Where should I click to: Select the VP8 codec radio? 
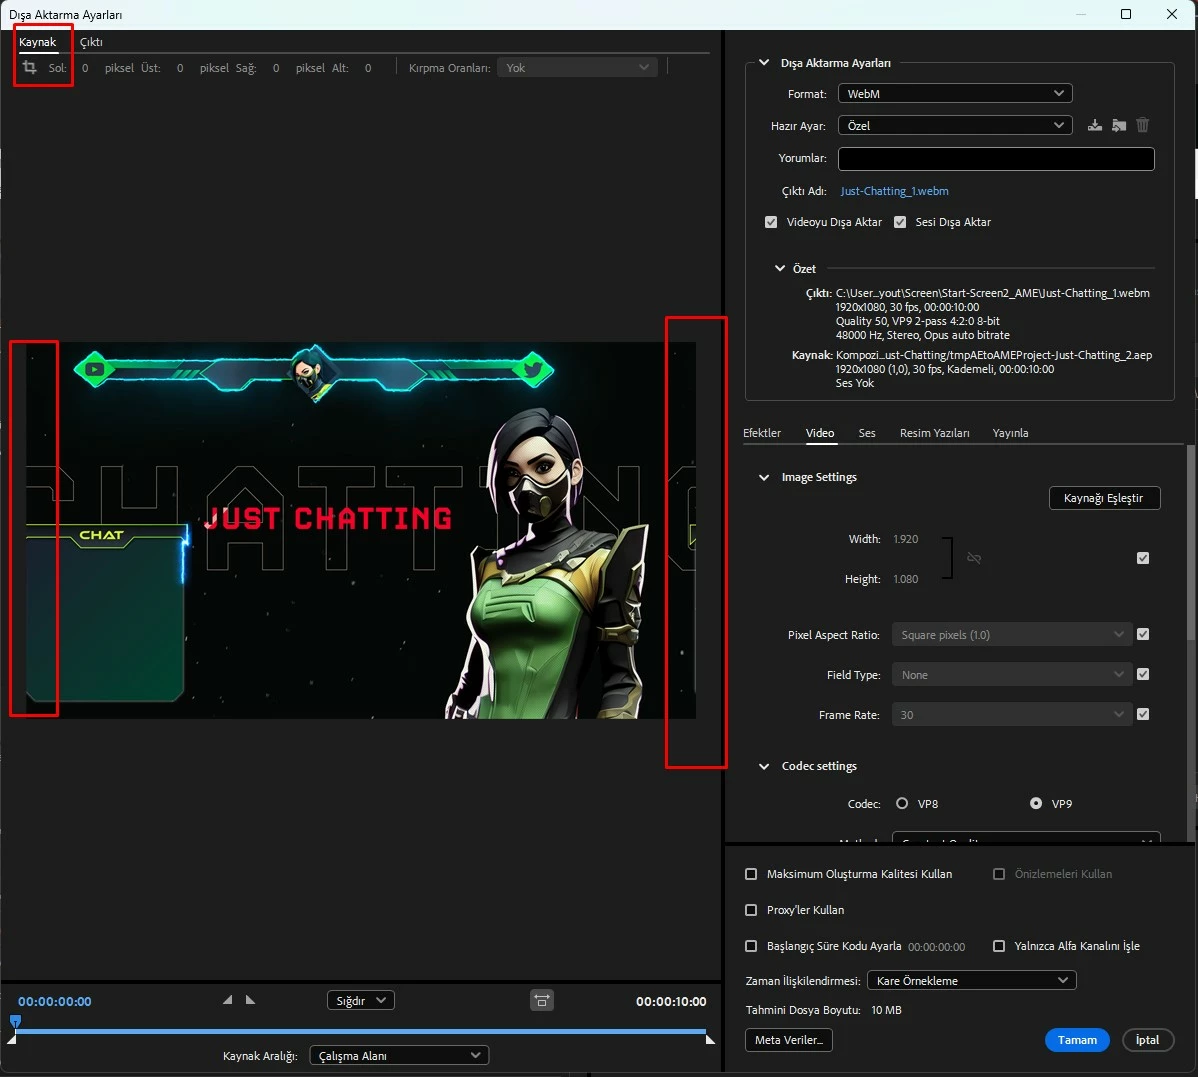click(x=902, y=804)
